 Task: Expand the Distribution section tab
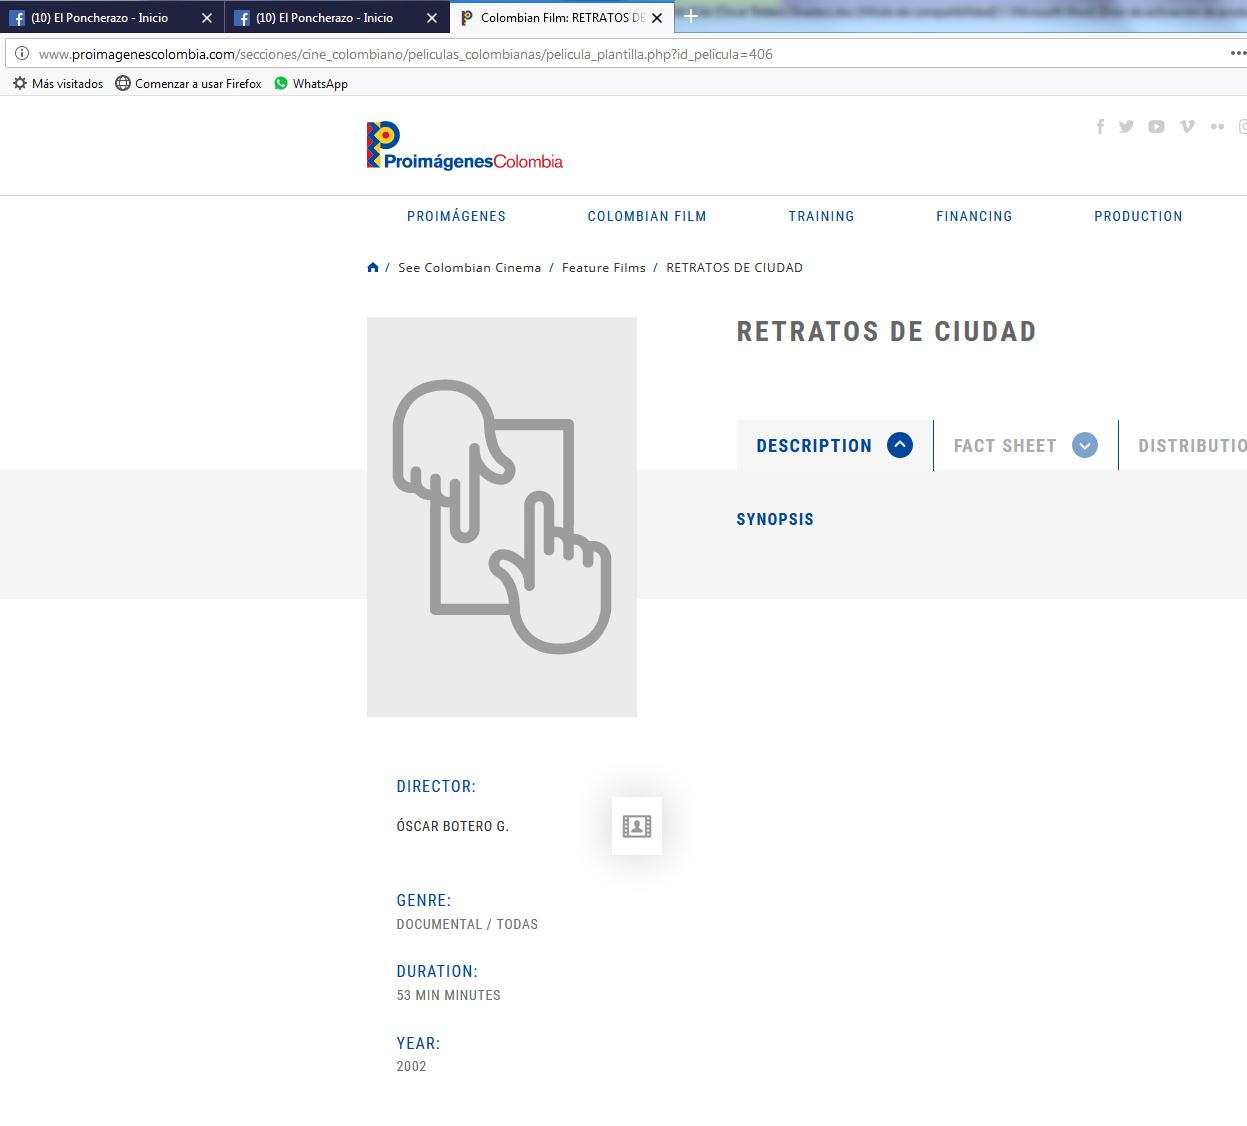1191,446
